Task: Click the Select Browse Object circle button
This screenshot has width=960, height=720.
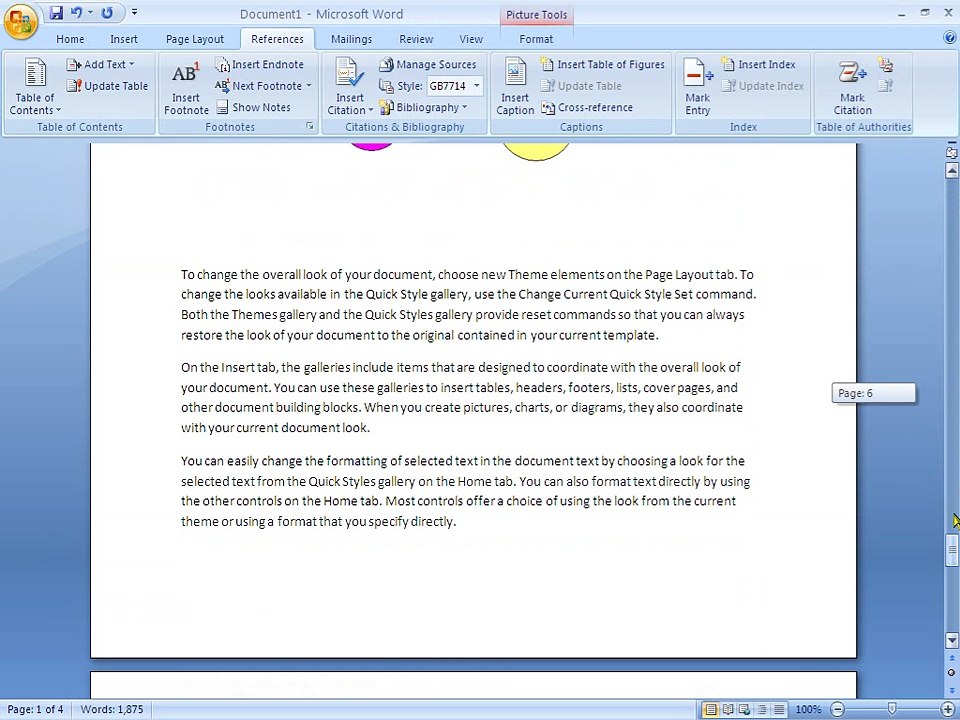Action: pos(951,672)
